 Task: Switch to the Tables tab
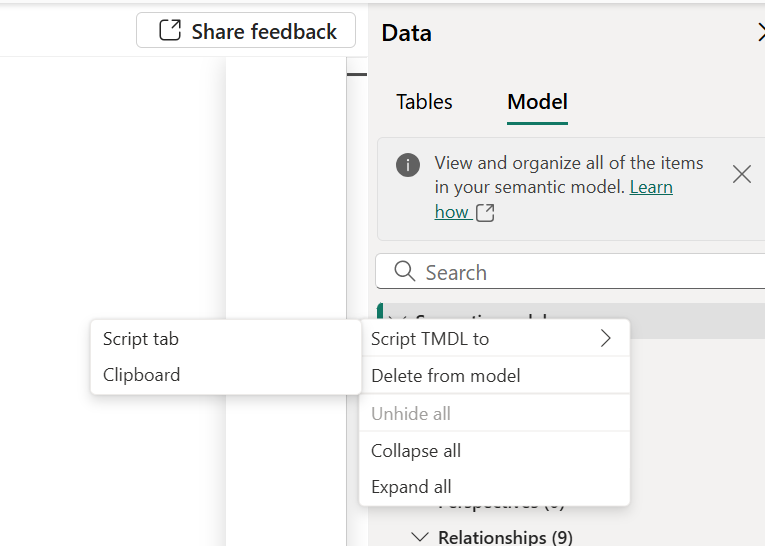[x=424, y=102]
